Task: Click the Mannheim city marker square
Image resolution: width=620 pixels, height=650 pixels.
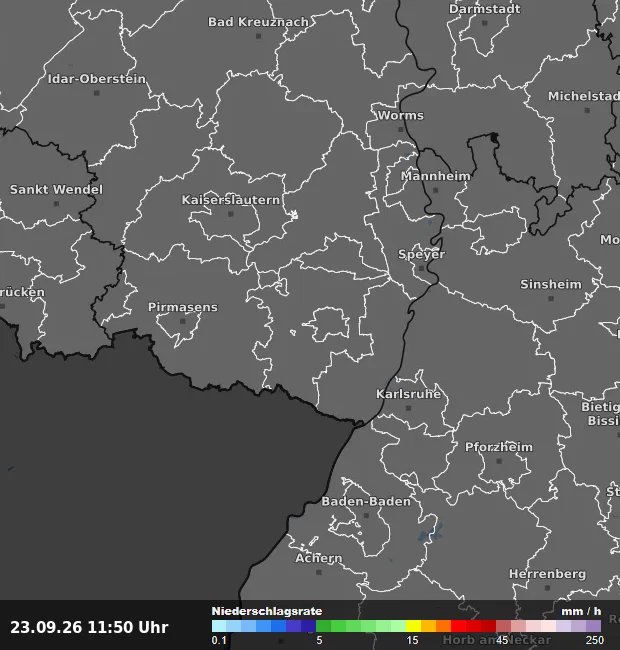Action: [435, 190]
